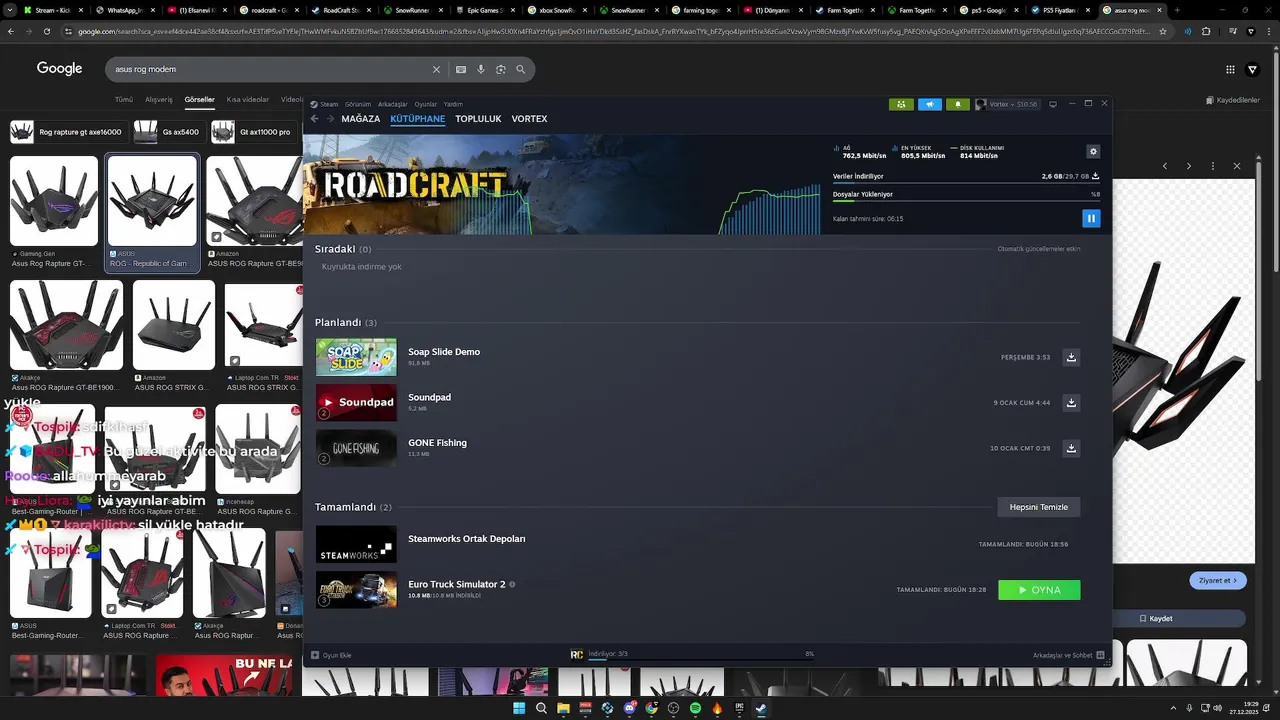This screenshot has width=1280, height=720.
Task: Click Euro Truck Simulator 2 info icon
Action: tap(512, 584)
